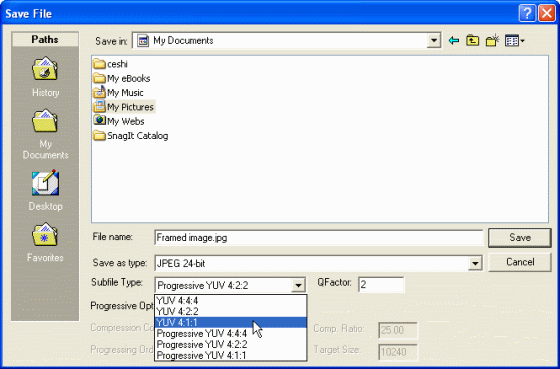The height and width of the screenshot is (369, 560).
Task: Open Favorites in Paths panel
Action: pyautogui.click(x=45, y=243)
